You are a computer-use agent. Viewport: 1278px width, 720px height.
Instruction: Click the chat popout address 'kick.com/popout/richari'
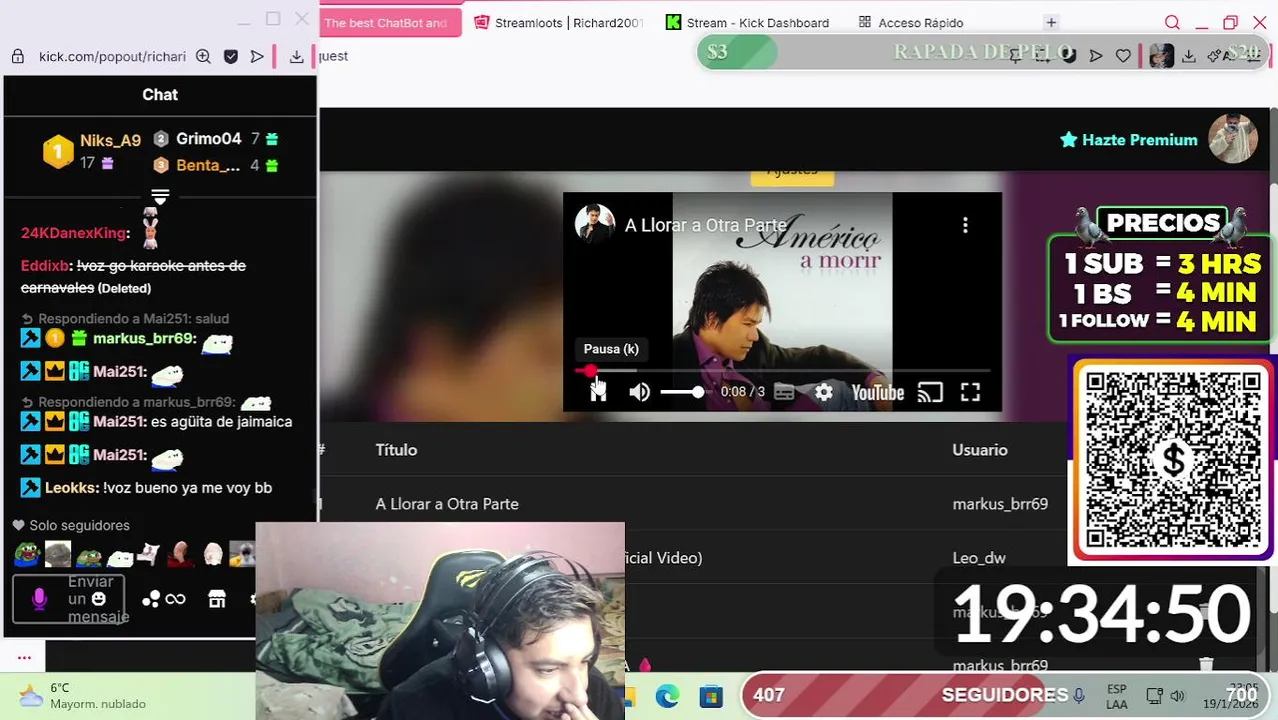[x=112, y=56]
